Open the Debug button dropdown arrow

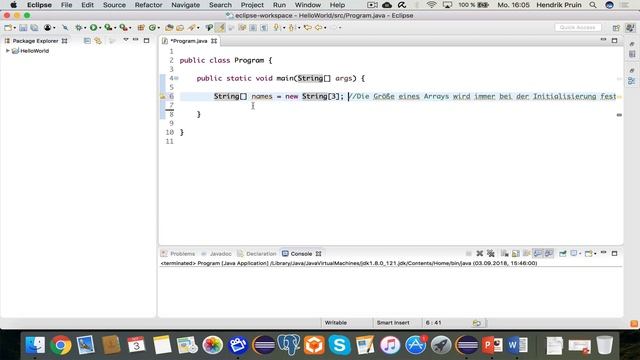[x=84, y=28]
